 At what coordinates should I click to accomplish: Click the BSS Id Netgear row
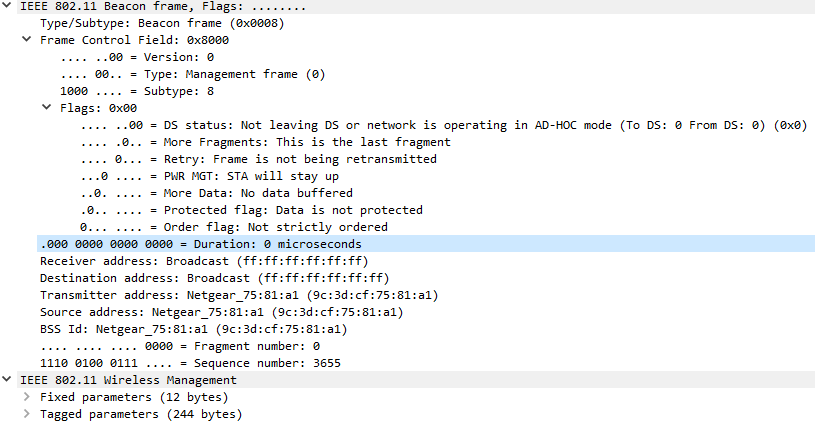[193, 329]
